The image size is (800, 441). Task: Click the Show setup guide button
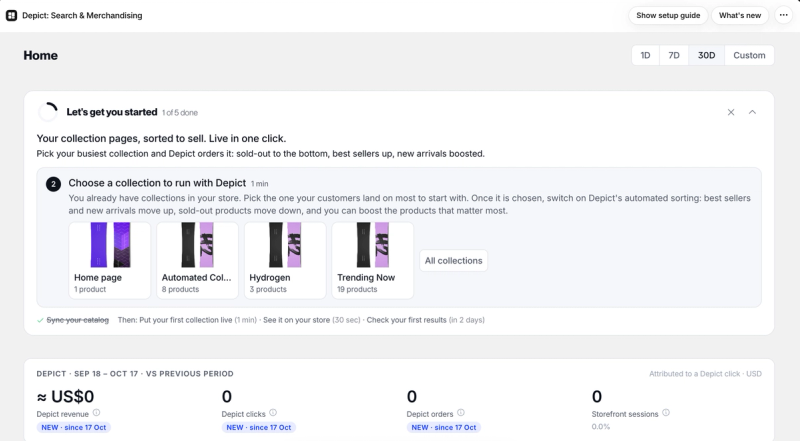[668, 15]
